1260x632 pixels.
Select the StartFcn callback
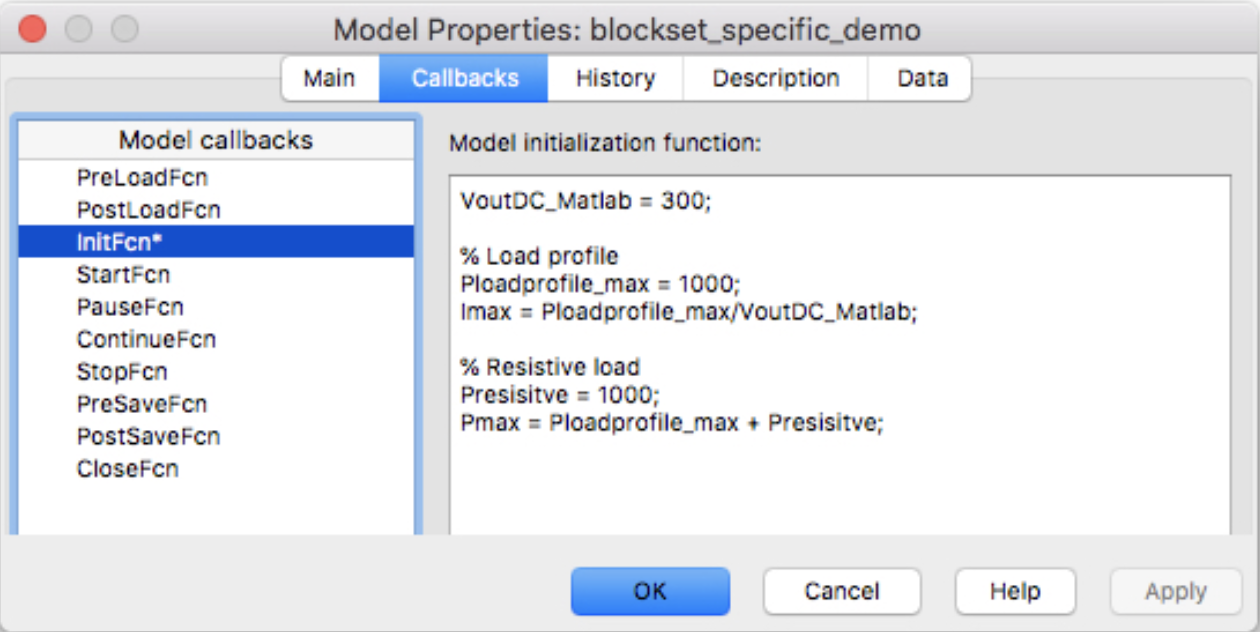pos(123,274)
